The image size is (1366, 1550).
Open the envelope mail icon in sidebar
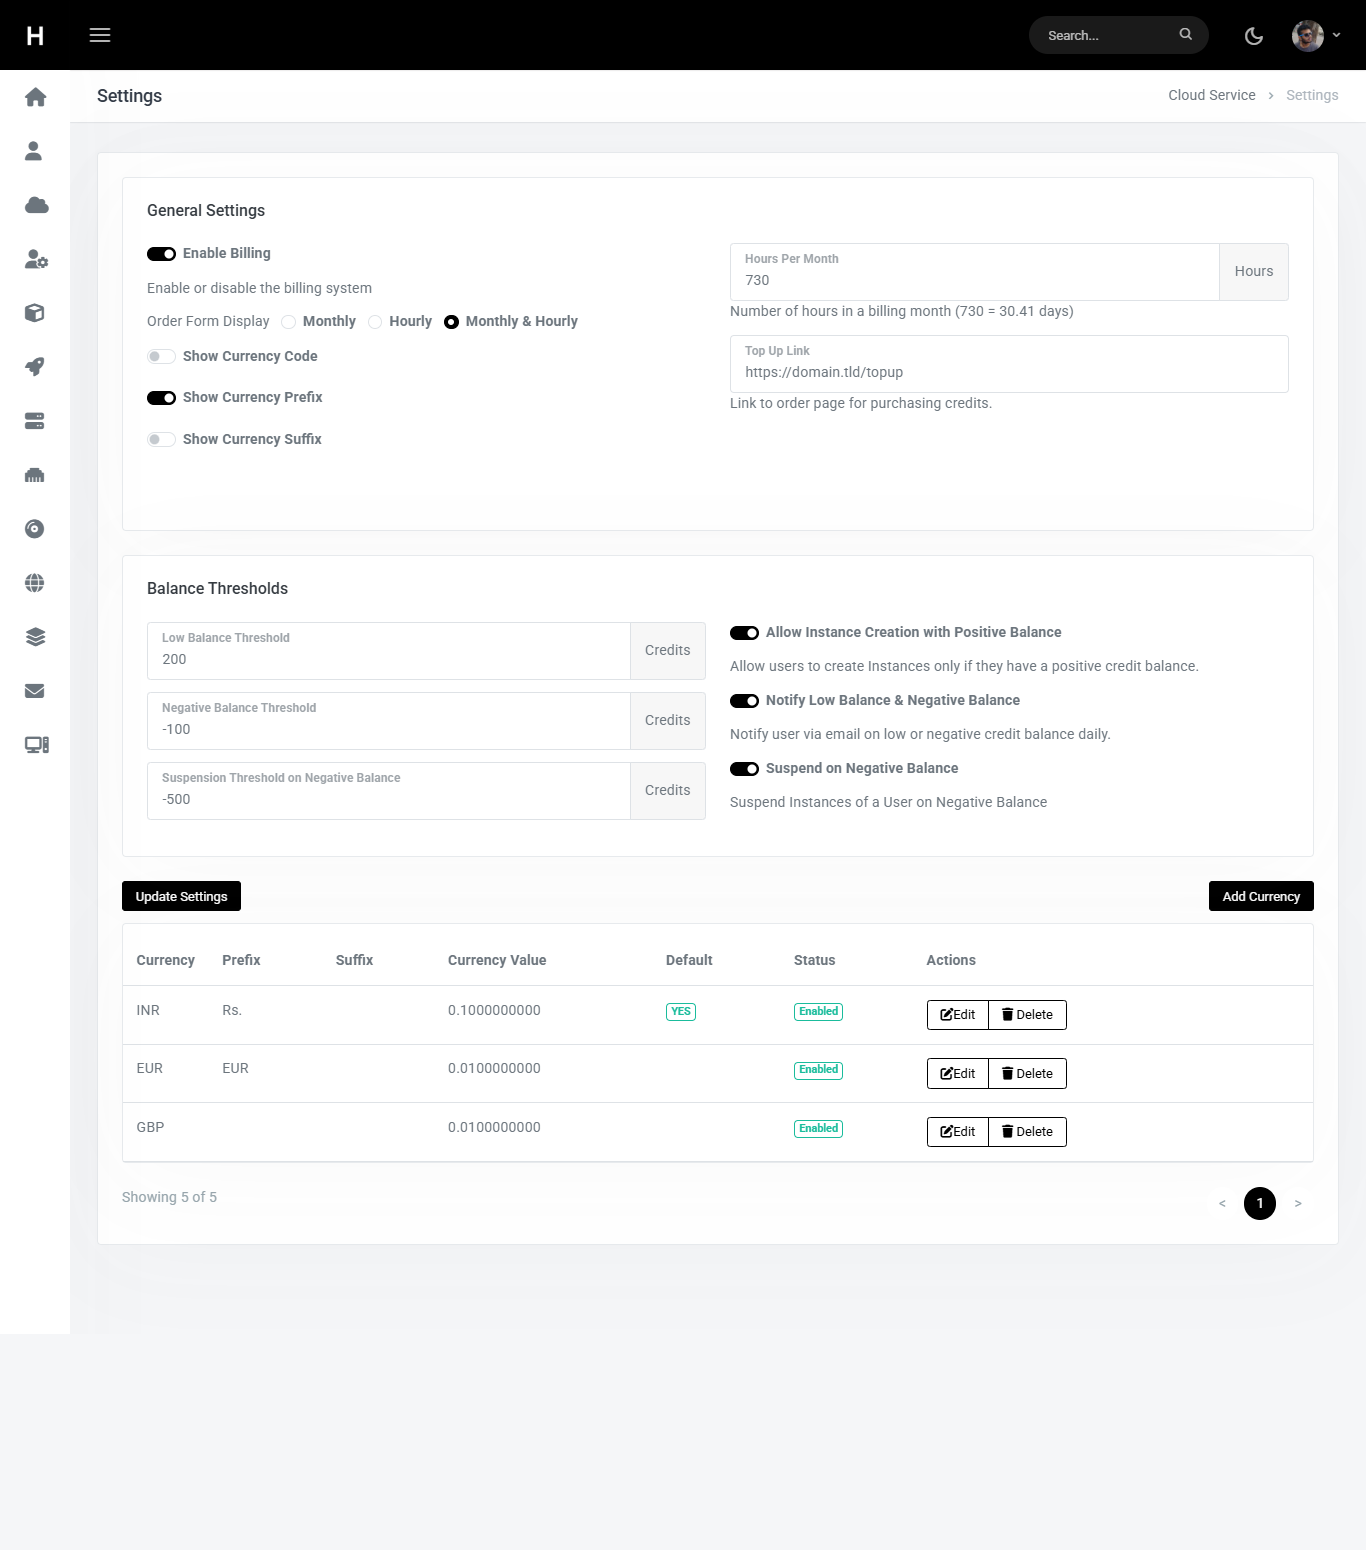coord(35,691)
